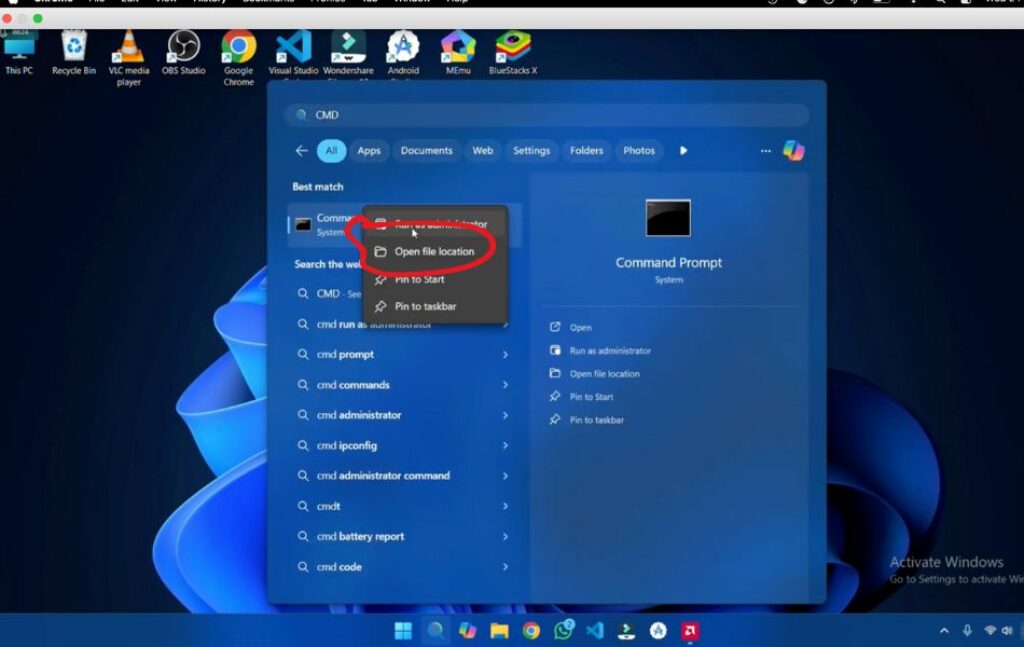Click Pin to taskbar in details pane

(596, 420)
